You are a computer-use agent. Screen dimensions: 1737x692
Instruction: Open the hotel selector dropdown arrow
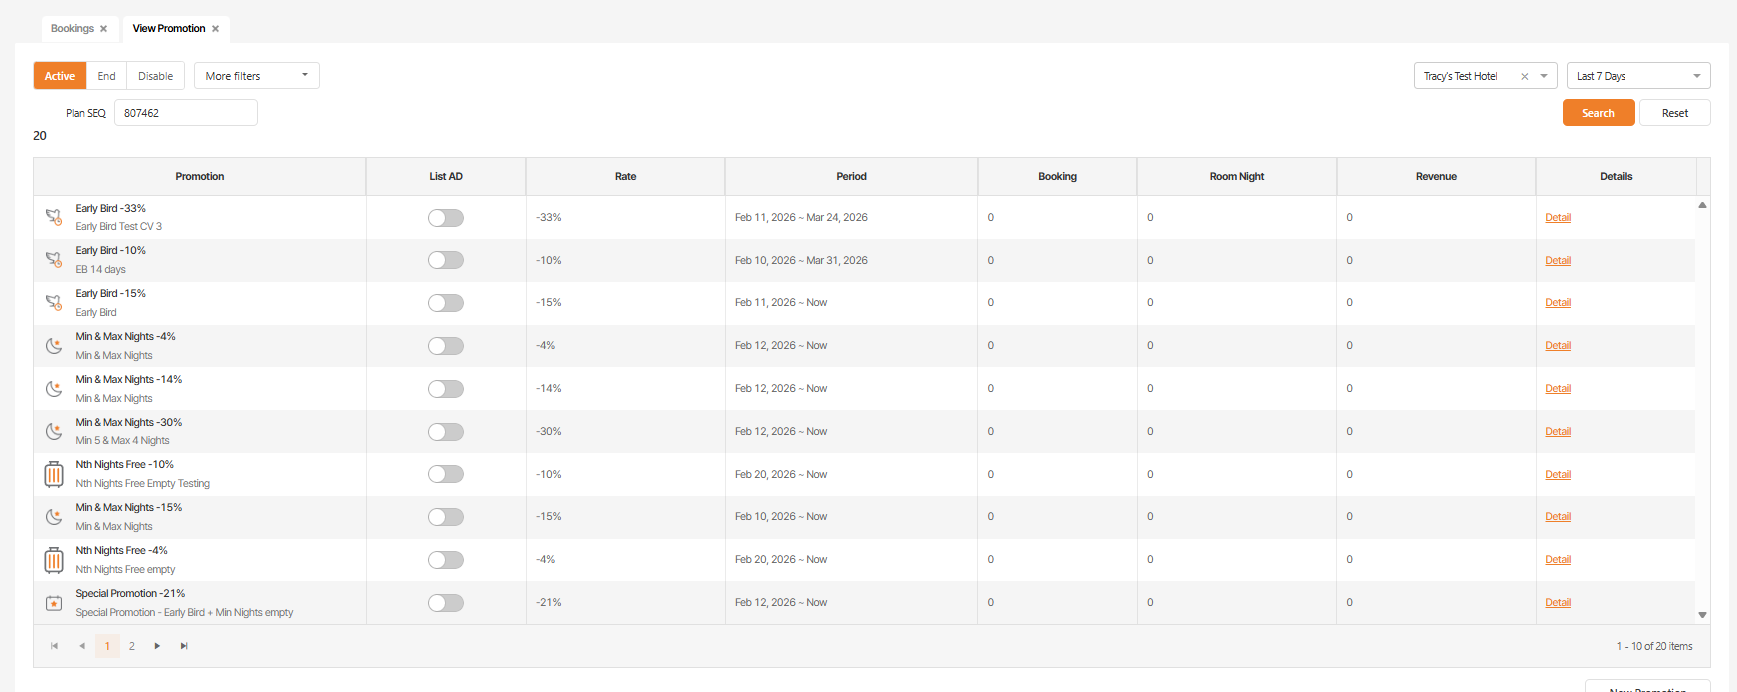tap(1544, 76)
